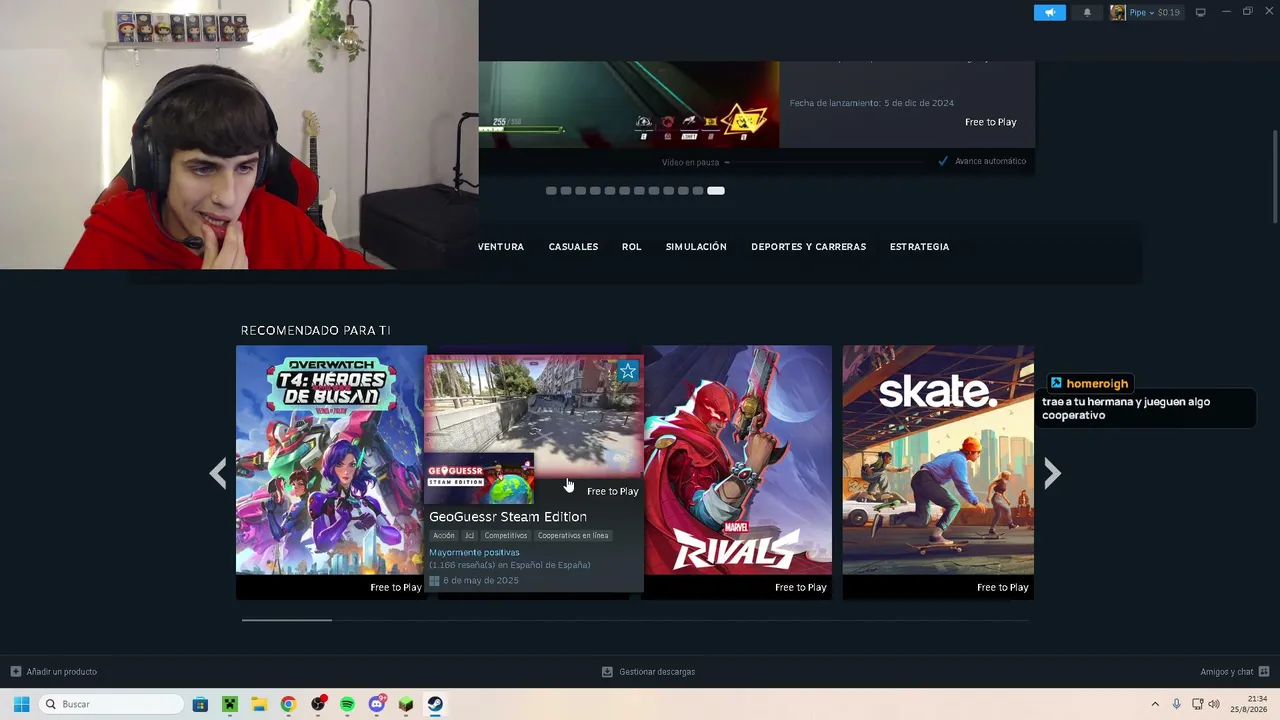Open the Deportes y Carreras category menu
The height and width of the screenshot is (720, 1280).
point(808,247)
